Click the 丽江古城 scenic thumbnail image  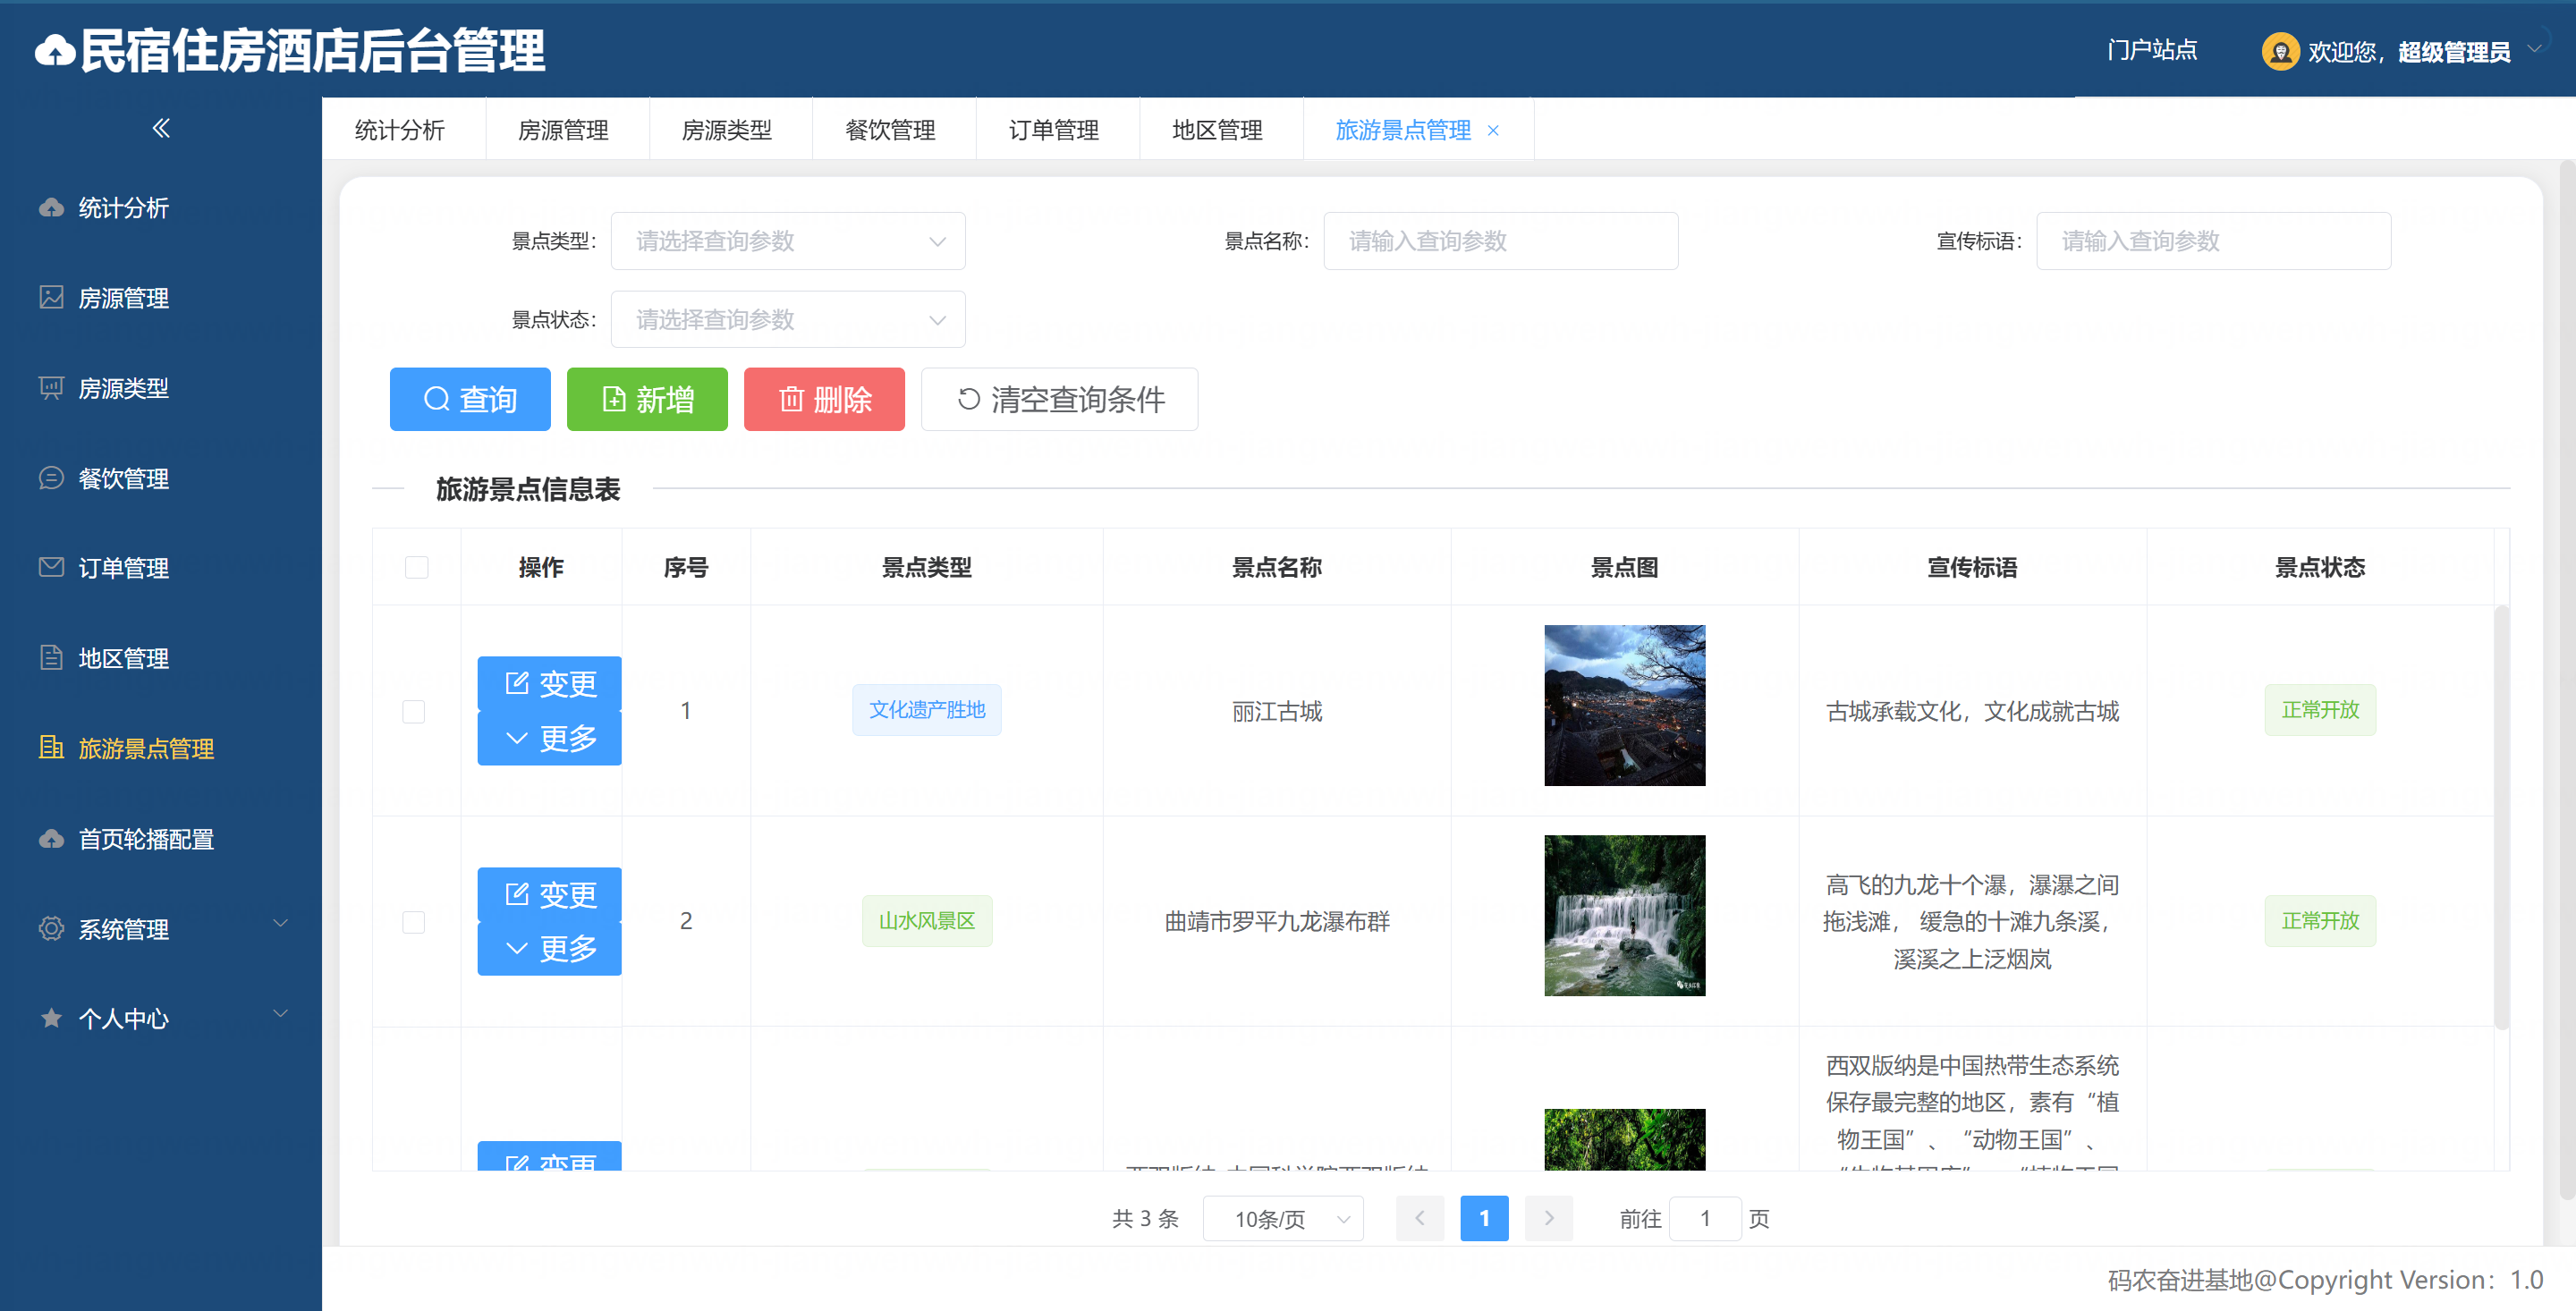coord(1624,705)
